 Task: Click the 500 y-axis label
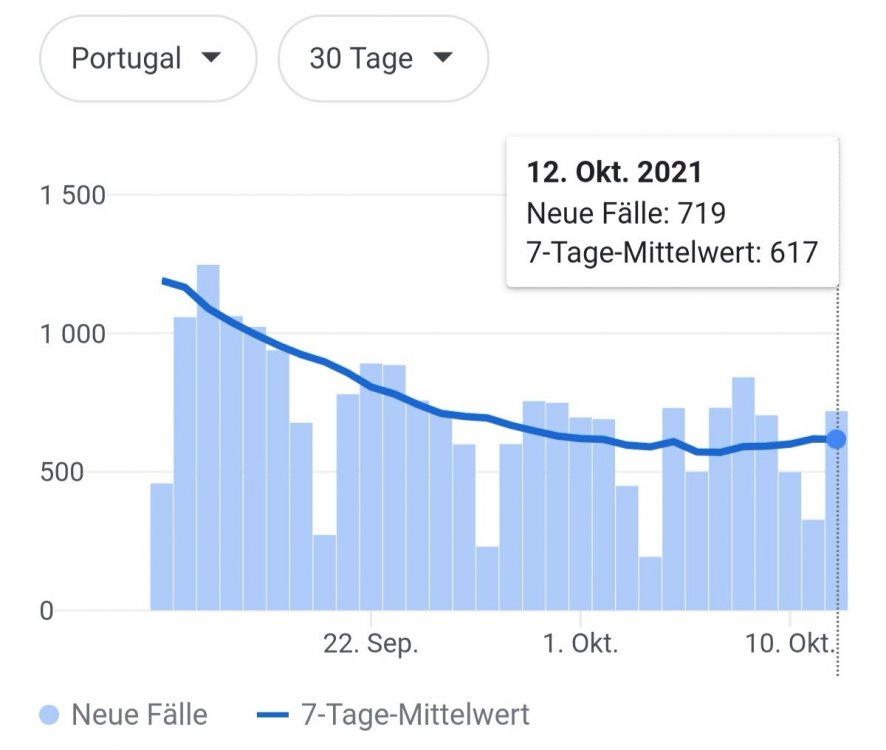tap(62, 472)
